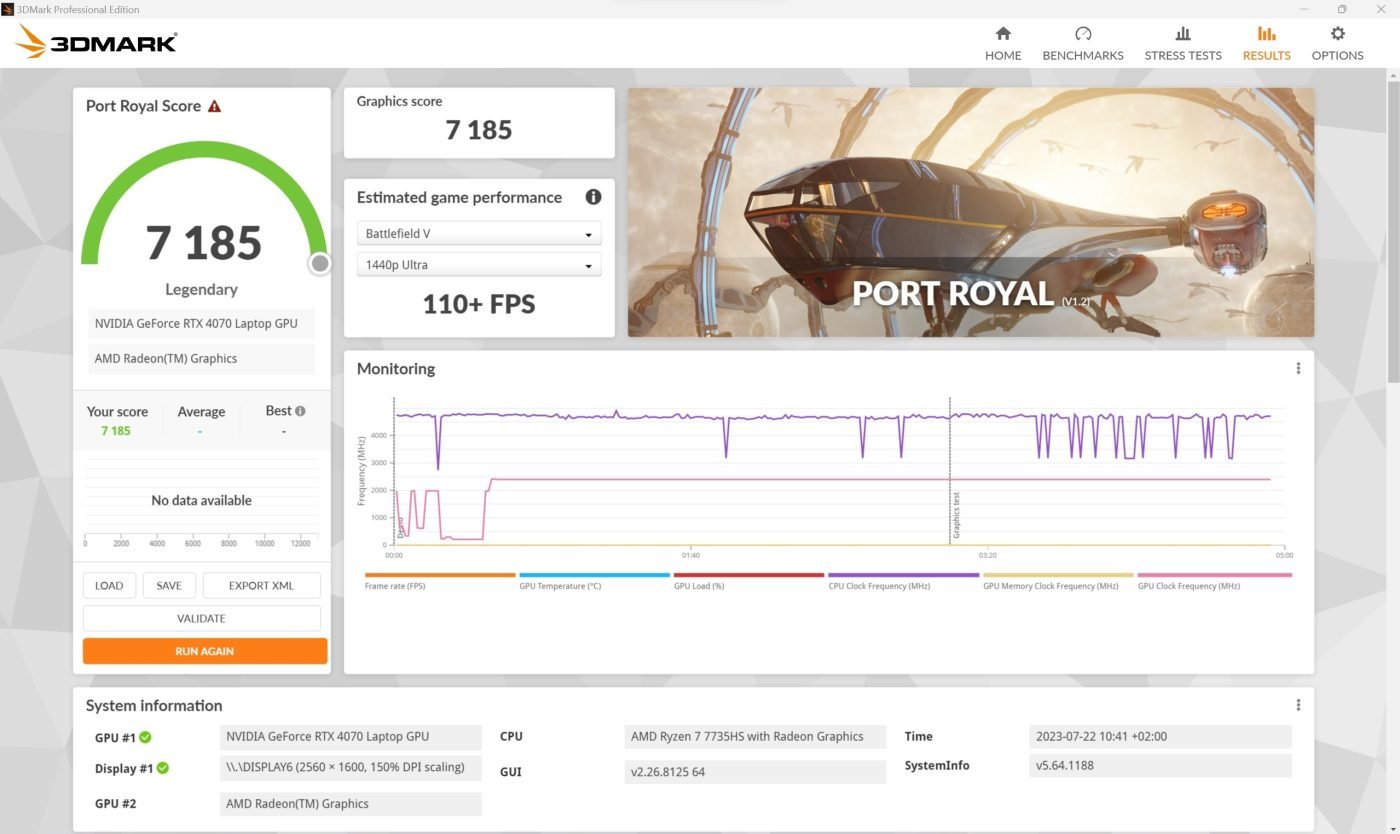Click the Port Royal Score warning triangle
Screen dimensions: 1400x834
214,106
